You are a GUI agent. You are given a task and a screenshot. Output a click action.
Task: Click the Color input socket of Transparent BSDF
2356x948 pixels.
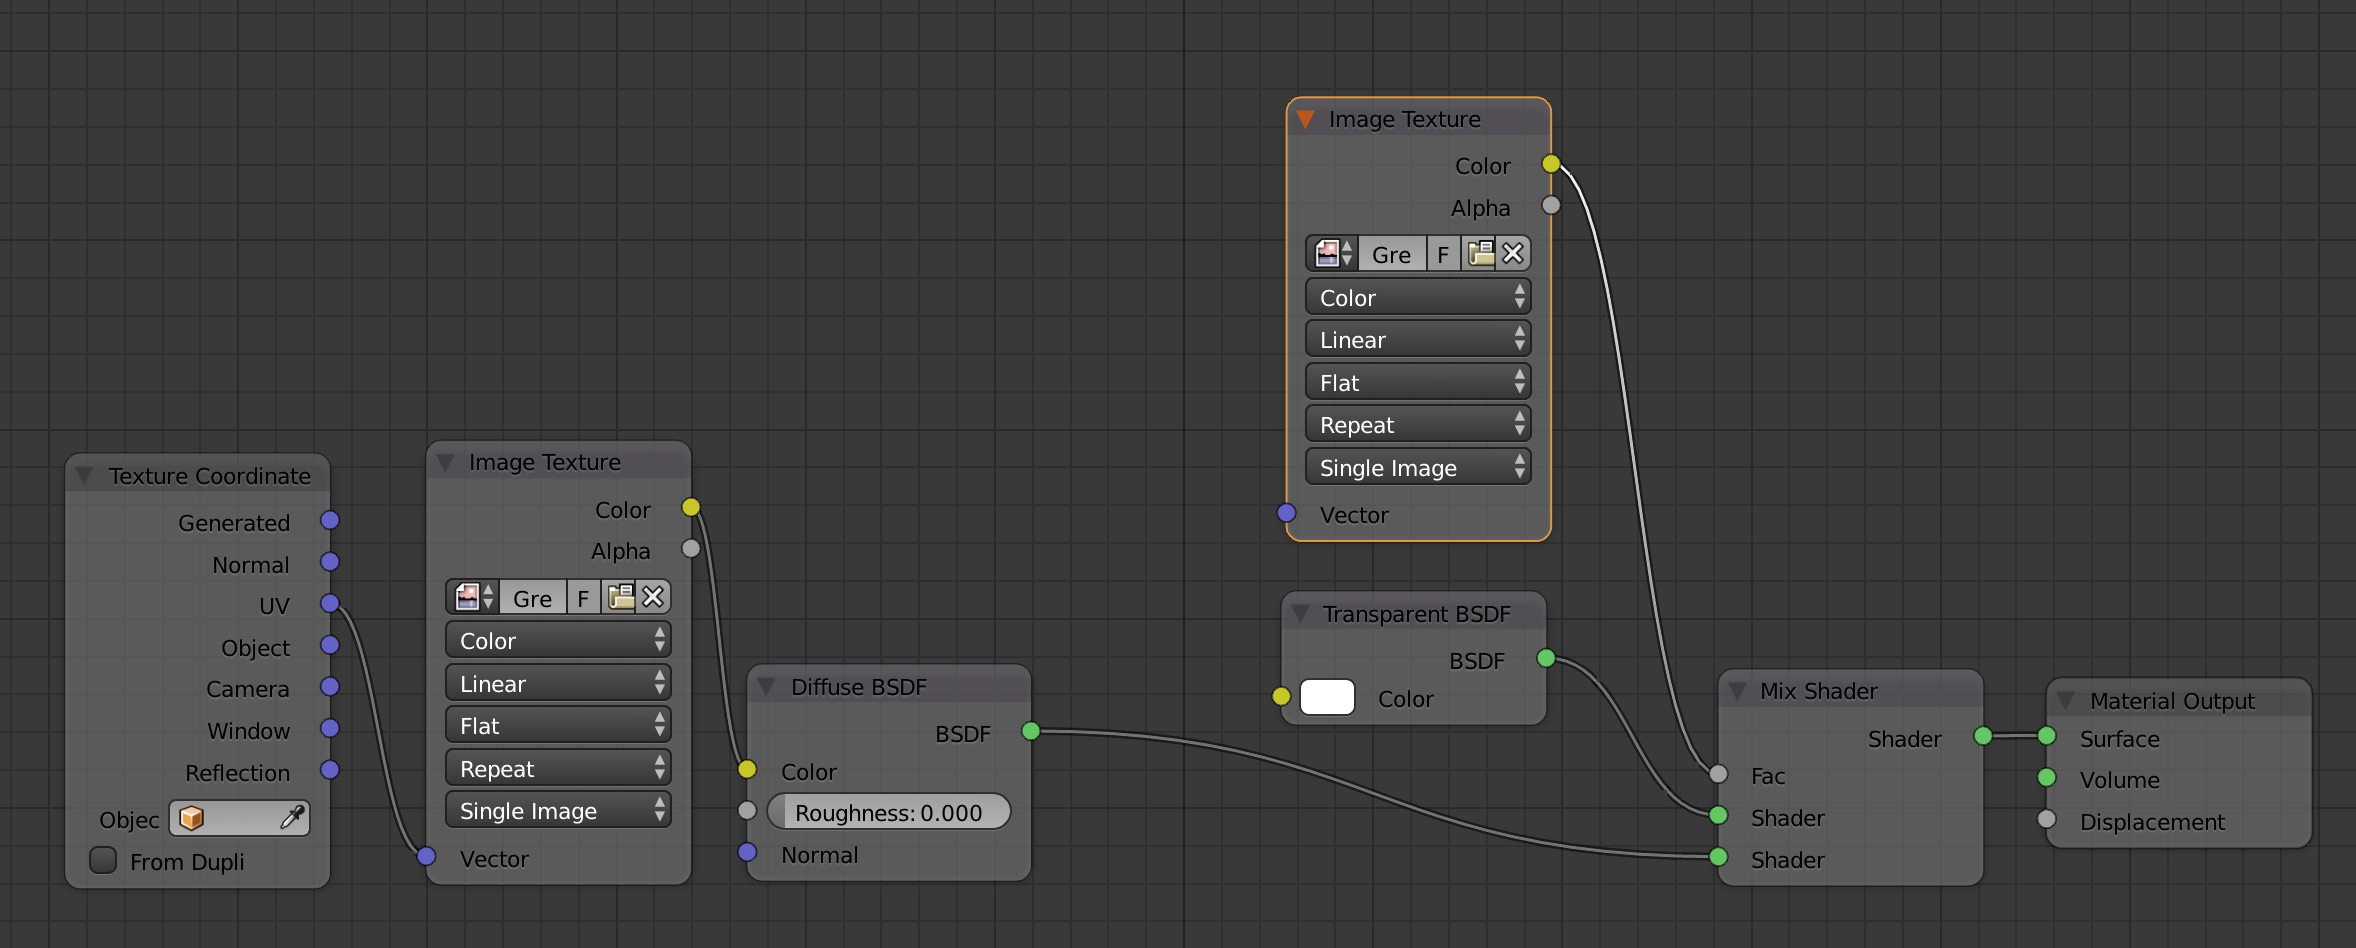tap(1281, 696)
